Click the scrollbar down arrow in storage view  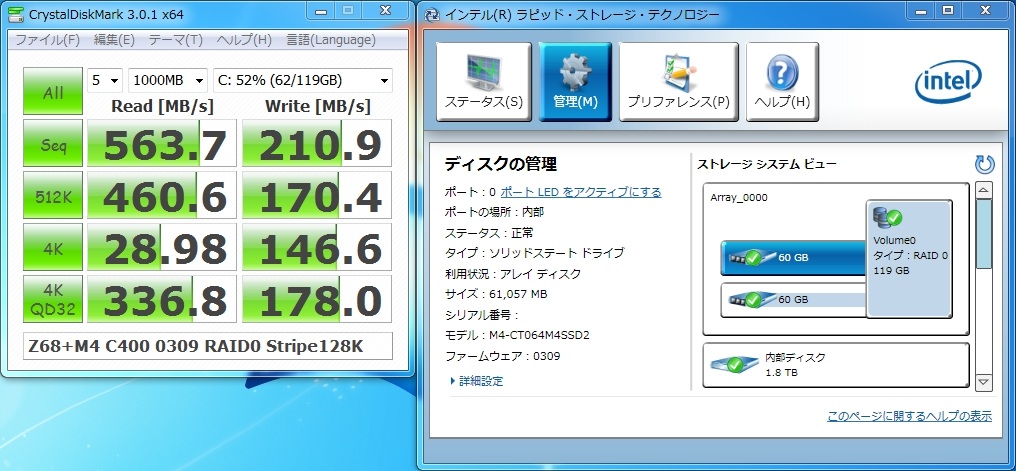pyautogui.click(x=984, y=382)
